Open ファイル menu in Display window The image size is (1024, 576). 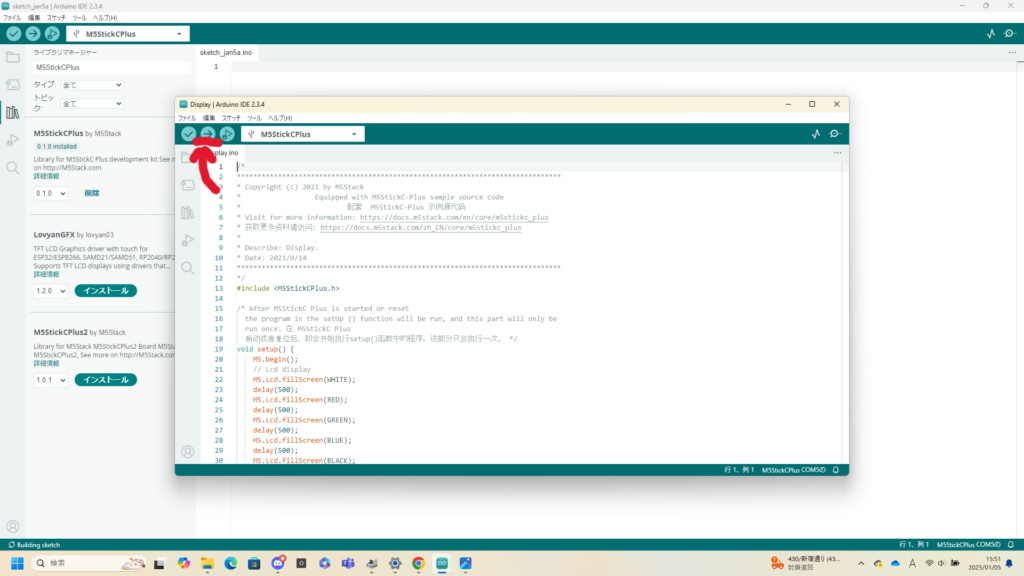point(187,118)
